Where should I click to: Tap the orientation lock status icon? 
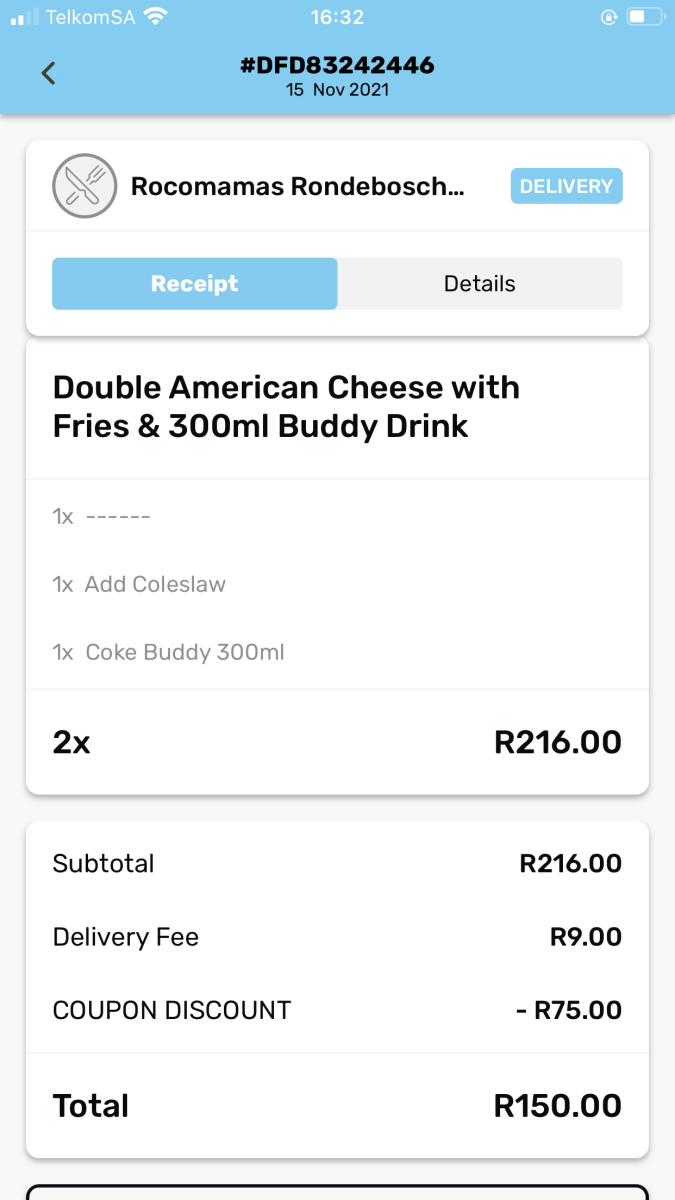pos(607,17)
